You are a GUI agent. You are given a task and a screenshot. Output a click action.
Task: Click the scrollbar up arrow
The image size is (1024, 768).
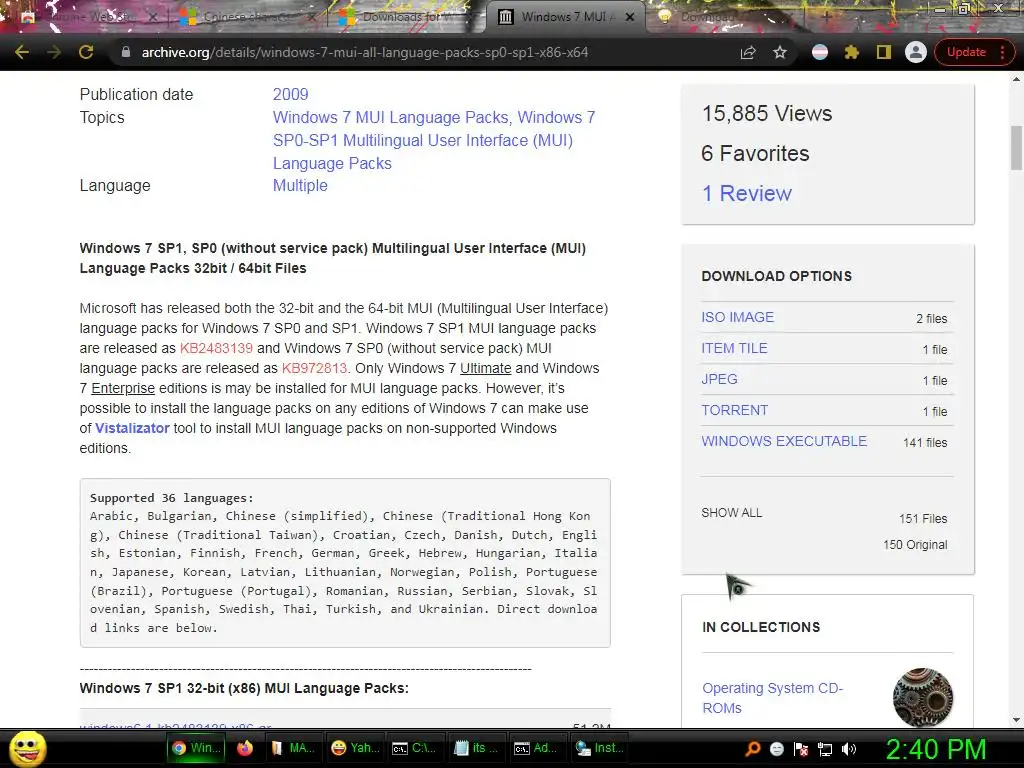(x=1016, y=79)
